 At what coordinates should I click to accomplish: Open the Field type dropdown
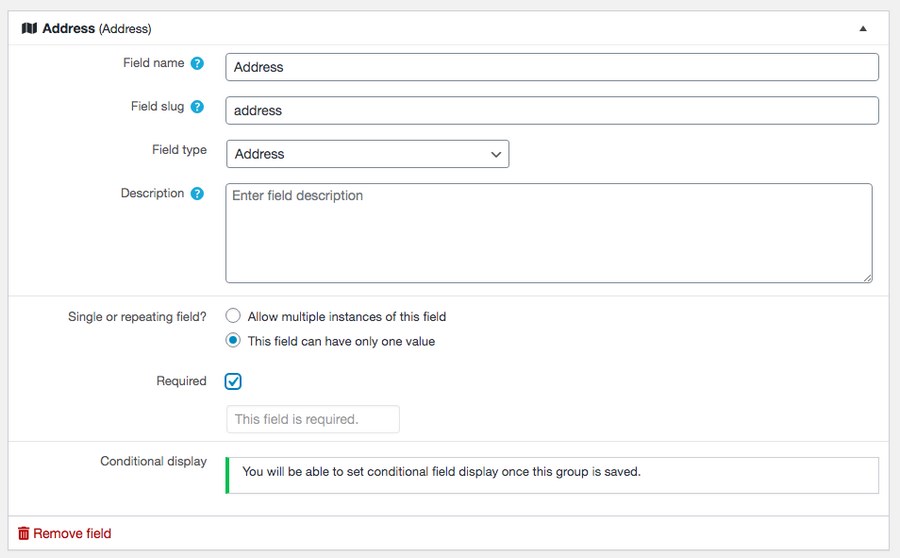[x=367, y=154]
